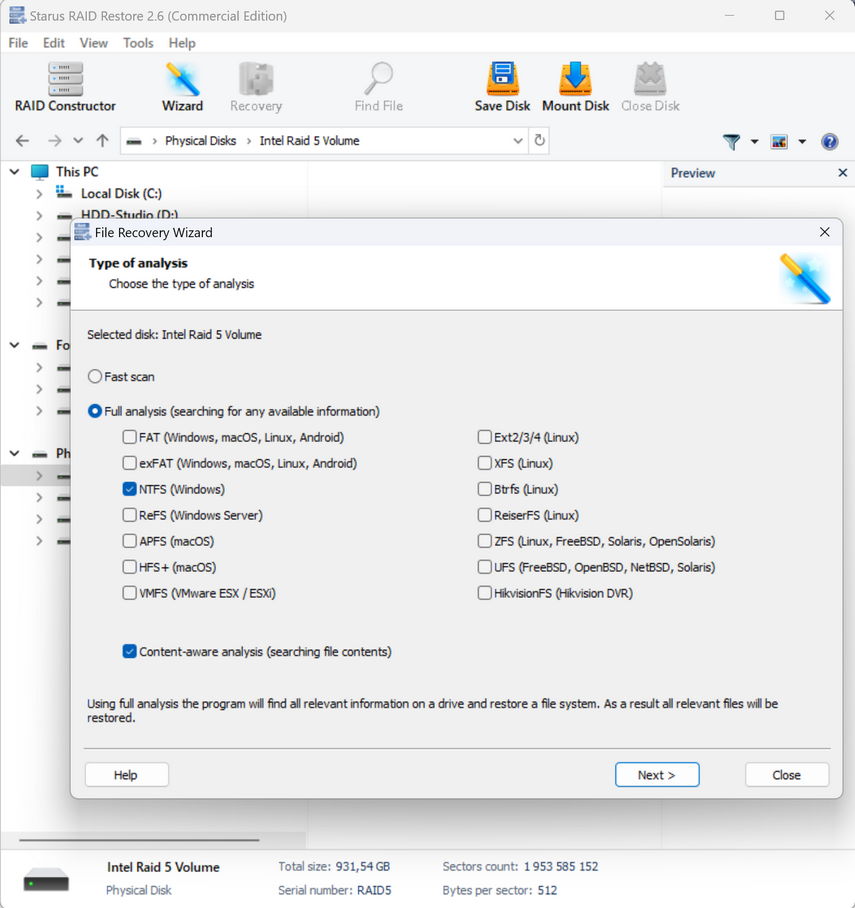Enable the ZFS file system checkbox
Screen dimensions: 855x908
pos(484,541)
